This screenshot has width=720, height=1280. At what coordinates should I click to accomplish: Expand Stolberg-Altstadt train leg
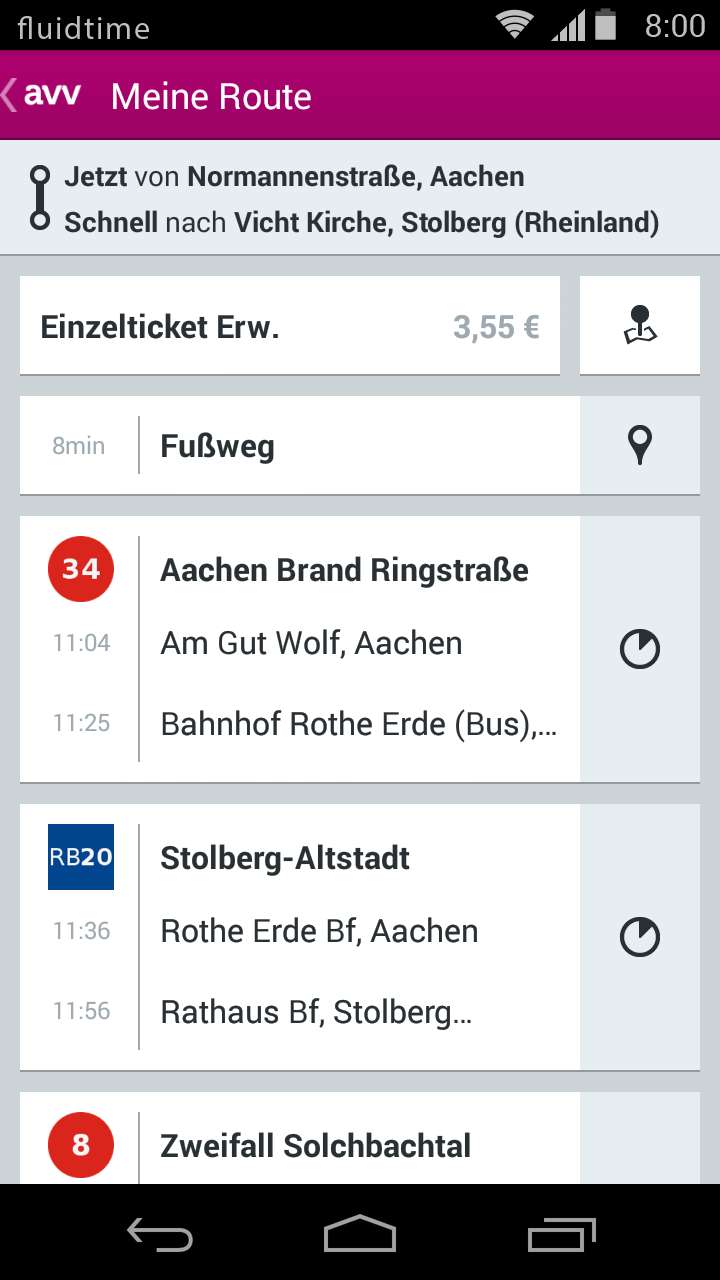pos(300,937)
